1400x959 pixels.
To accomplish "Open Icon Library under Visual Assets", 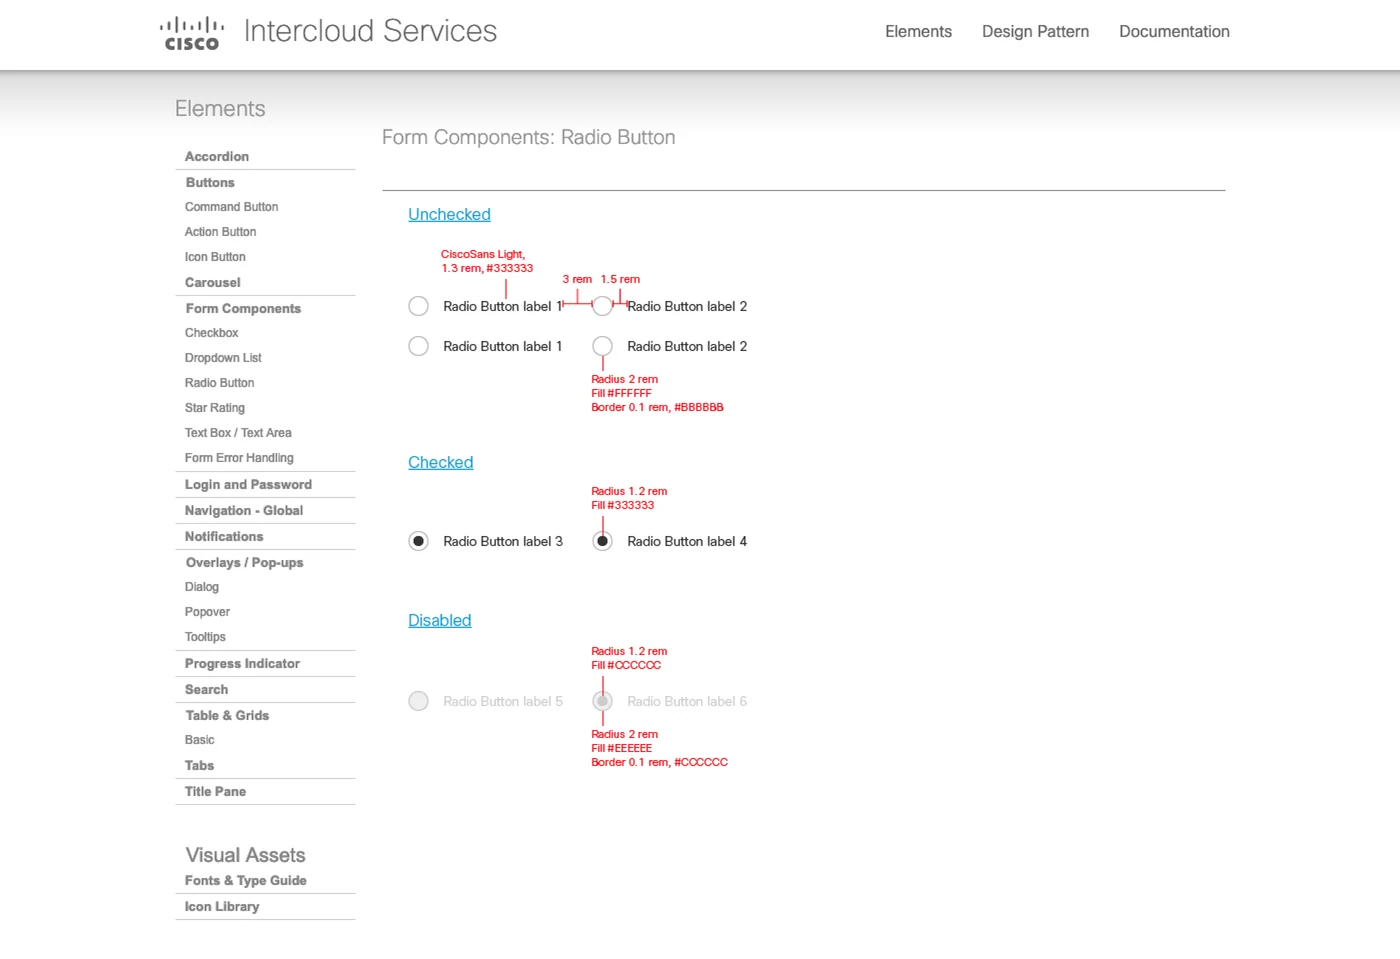I will point(222,906).
